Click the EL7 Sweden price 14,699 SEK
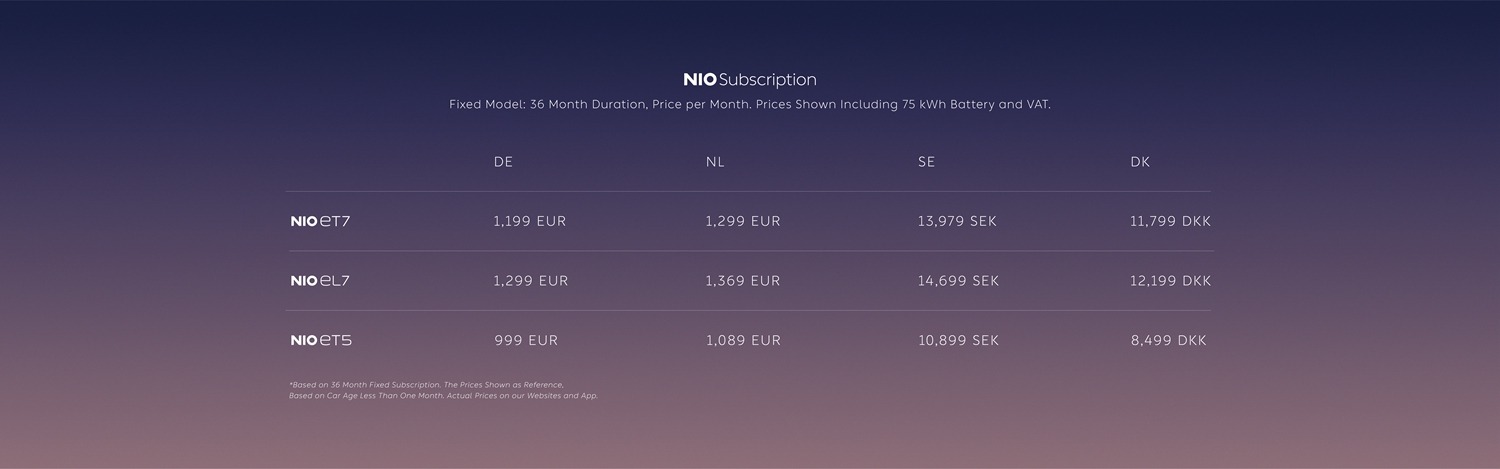Image resolution: width=1500 pixels, height=469 pixels. tap(958, 281)
